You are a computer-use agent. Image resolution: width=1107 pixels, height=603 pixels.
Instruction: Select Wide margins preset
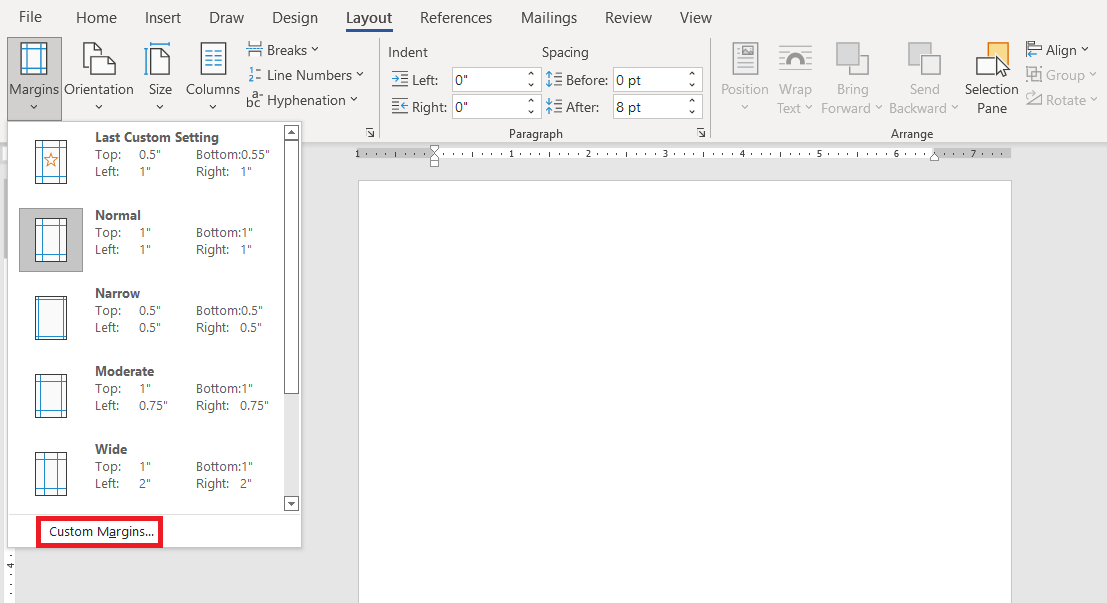click(x=146, y=473)
